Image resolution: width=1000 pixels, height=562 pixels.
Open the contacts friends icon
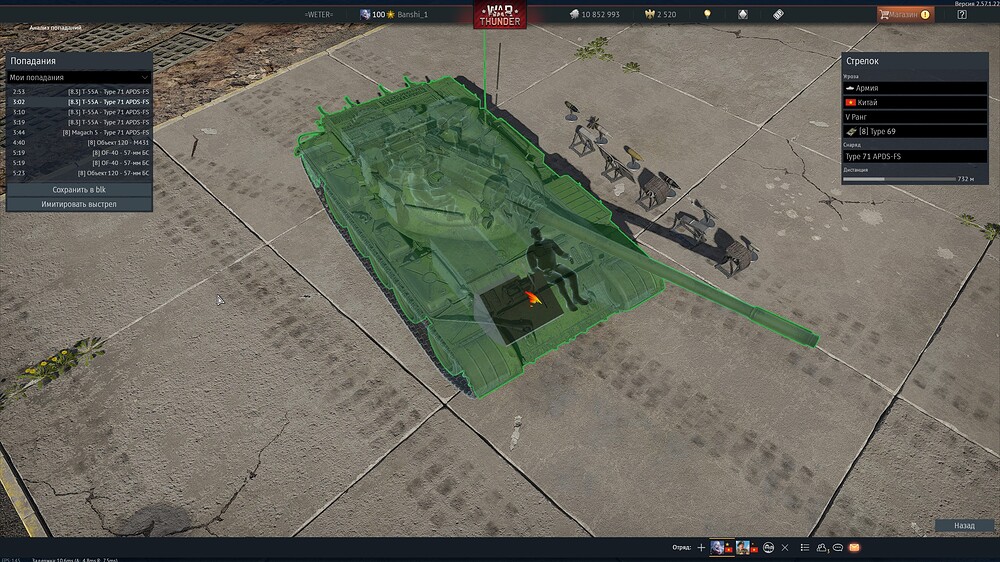click(821, 547)
